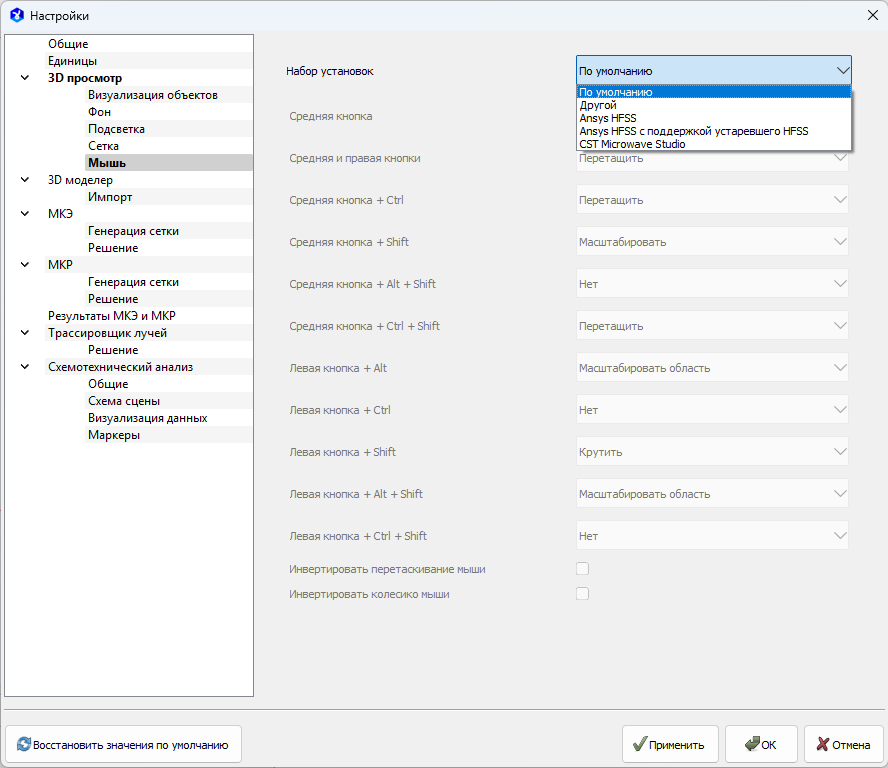Click the Отмена button
This screenshot has width=888, height=768.
tap(843, 744)
